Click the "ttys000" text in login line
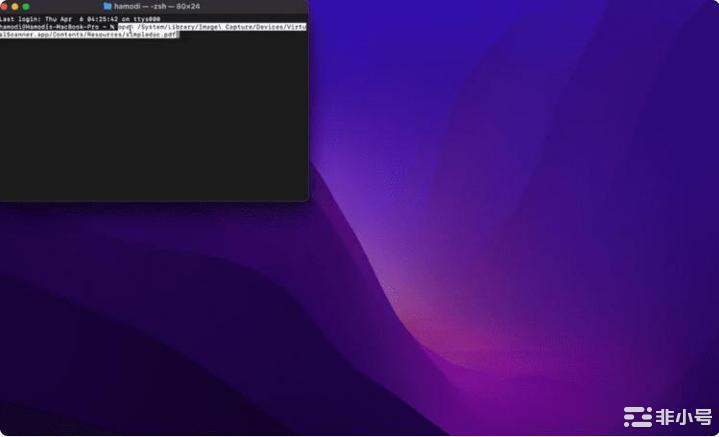The image size is (719, 437). coord(147,18)
